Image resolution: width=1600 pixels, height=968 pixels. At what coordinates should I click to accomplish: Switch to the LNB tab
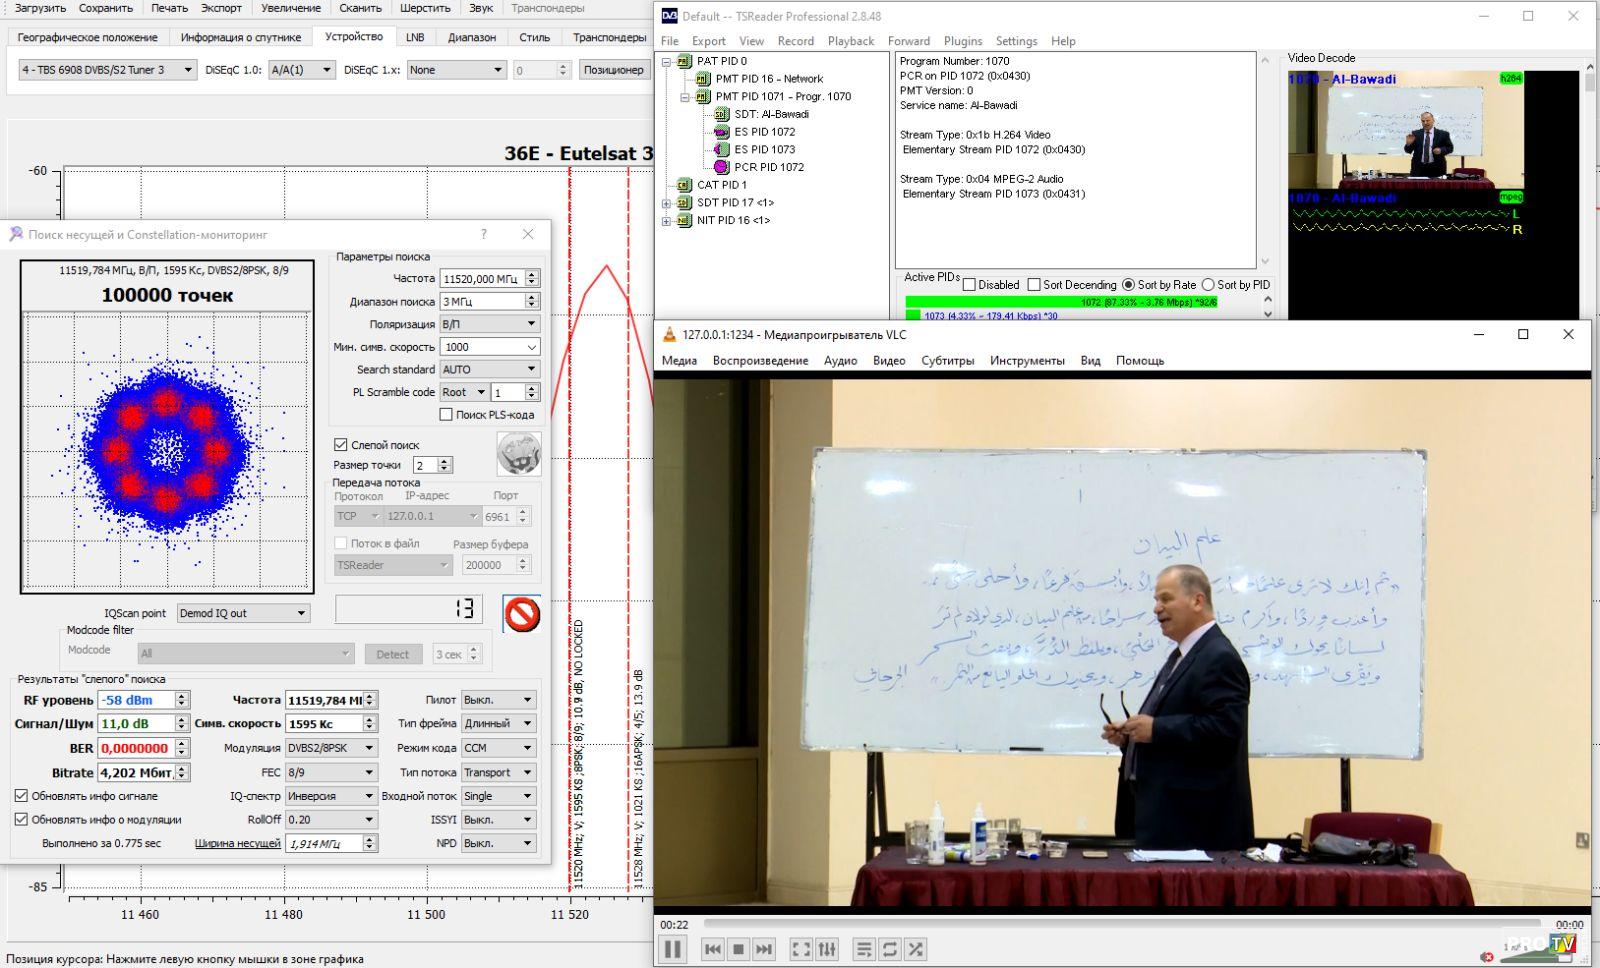[415, 37]
